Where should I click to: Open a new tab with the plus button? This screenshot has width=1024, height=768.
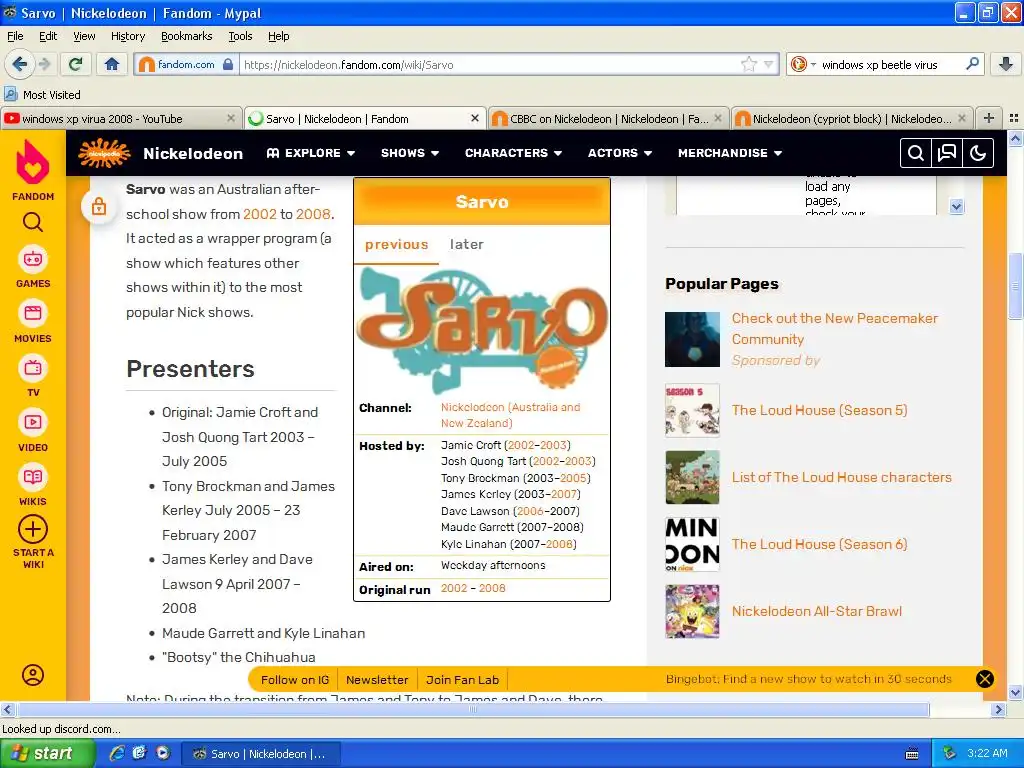pos(989,118)
